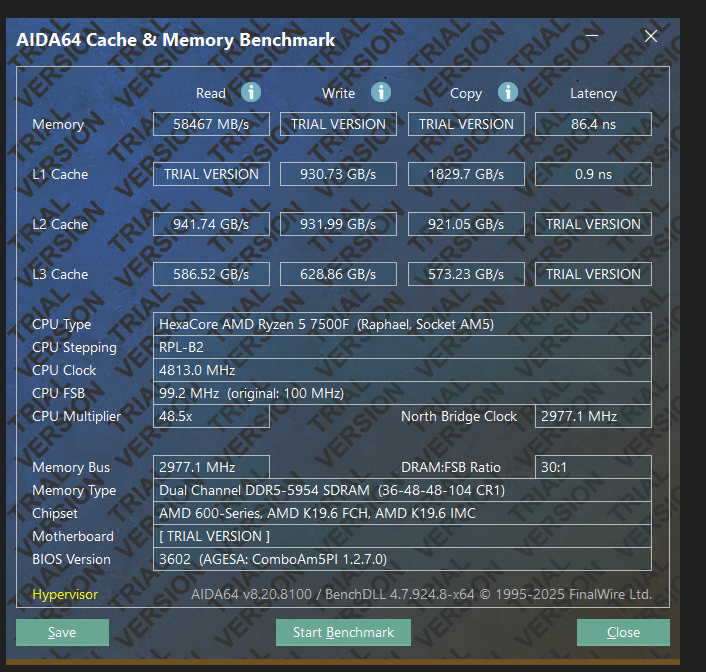Minimize the AIDA64 benchmark window
Image resolution: width=706 pixels, height=672 pixels.
[592, 36]
